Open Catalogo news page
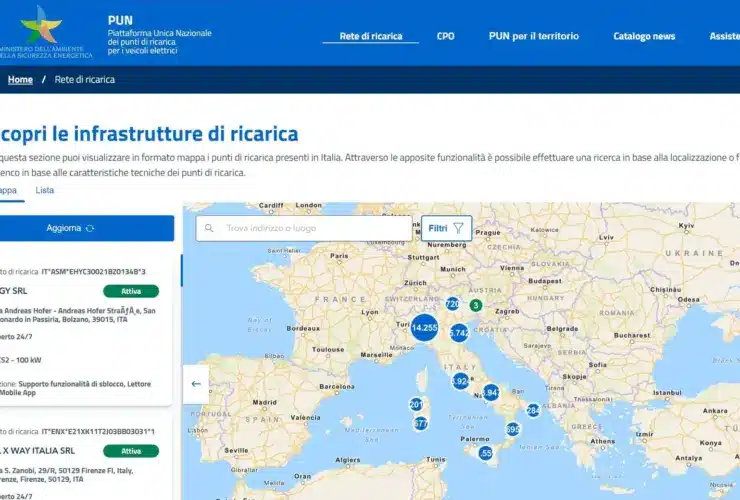The height and width of the screenshot is (500, 740). [644, 36]
